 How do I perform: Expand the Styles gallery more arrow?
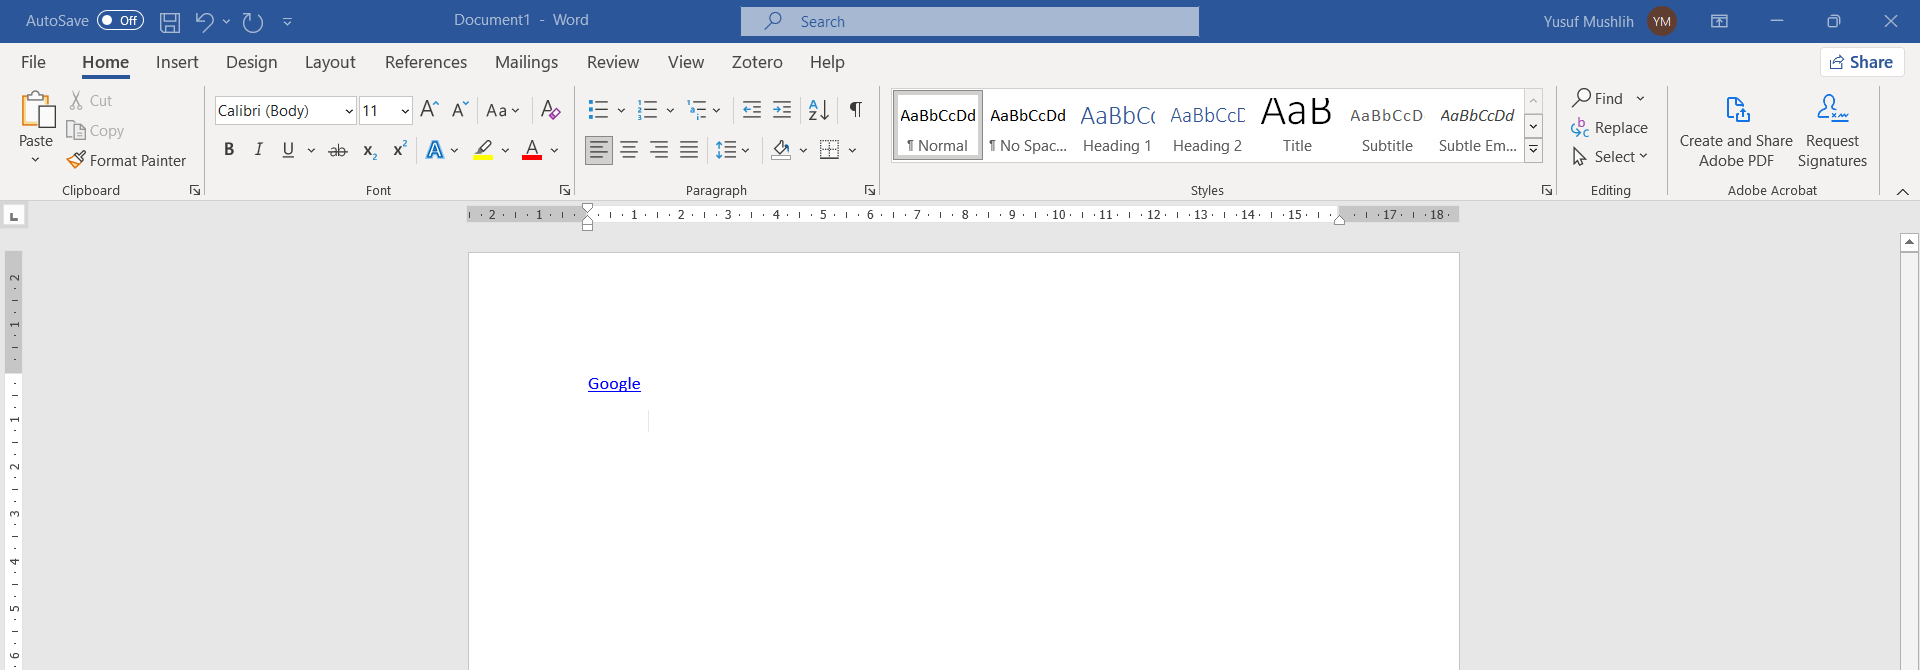coord(1533,150)
